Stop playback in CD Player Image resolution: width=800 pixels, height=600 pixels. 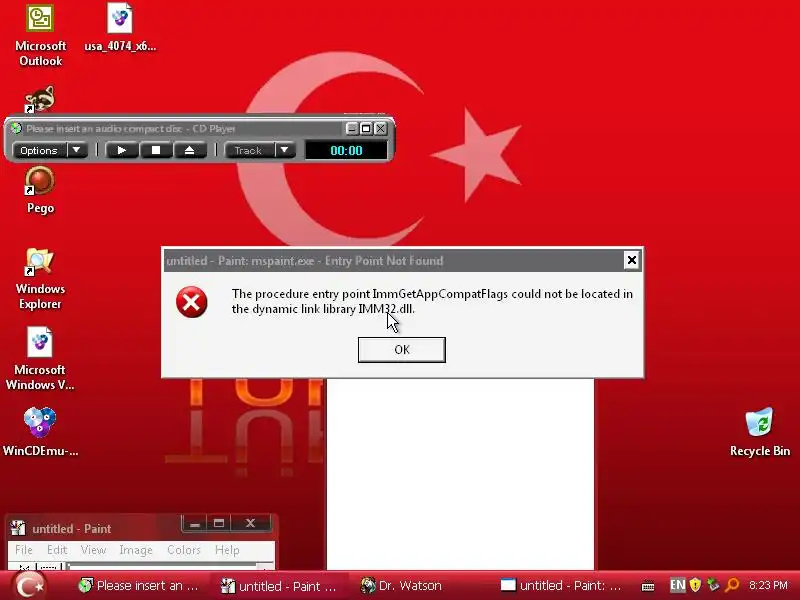[156, 150]
